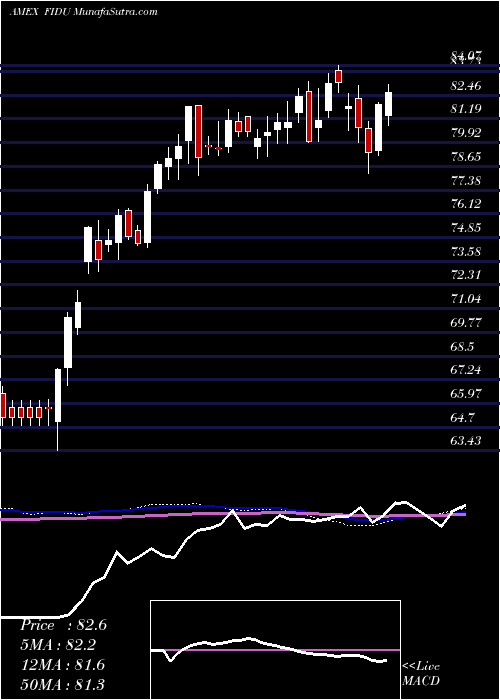Click the highest red candle near 84

pyautogui.click(x=338, y=76)
